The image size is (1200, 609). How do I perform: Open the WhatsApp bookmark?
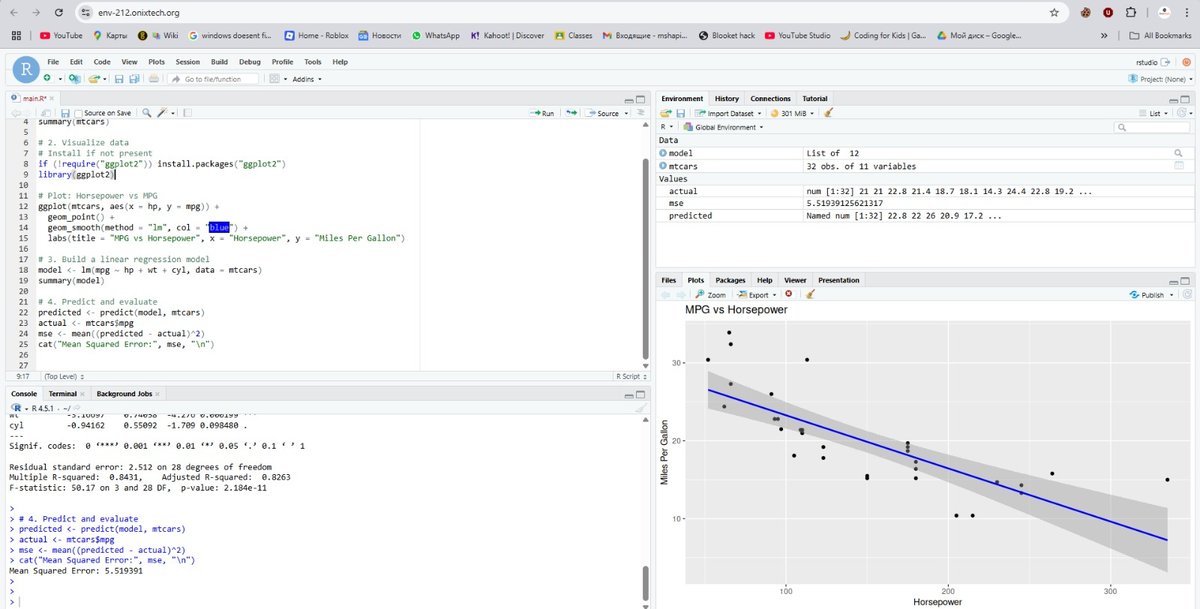coord(435,35)
